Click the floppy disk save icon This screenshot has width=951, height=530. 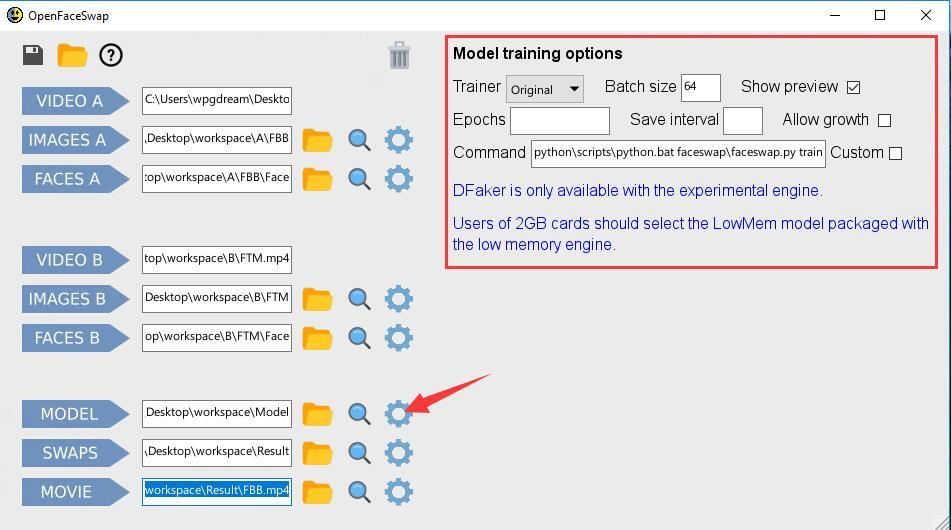pos(33,55)
